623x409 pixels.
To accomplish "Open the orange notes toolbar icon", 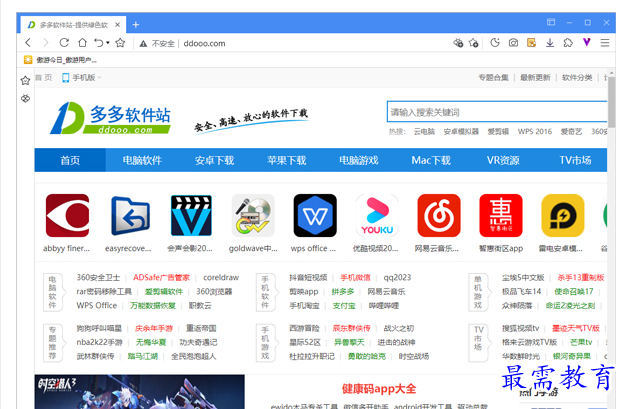I will (x=531, y=43).
